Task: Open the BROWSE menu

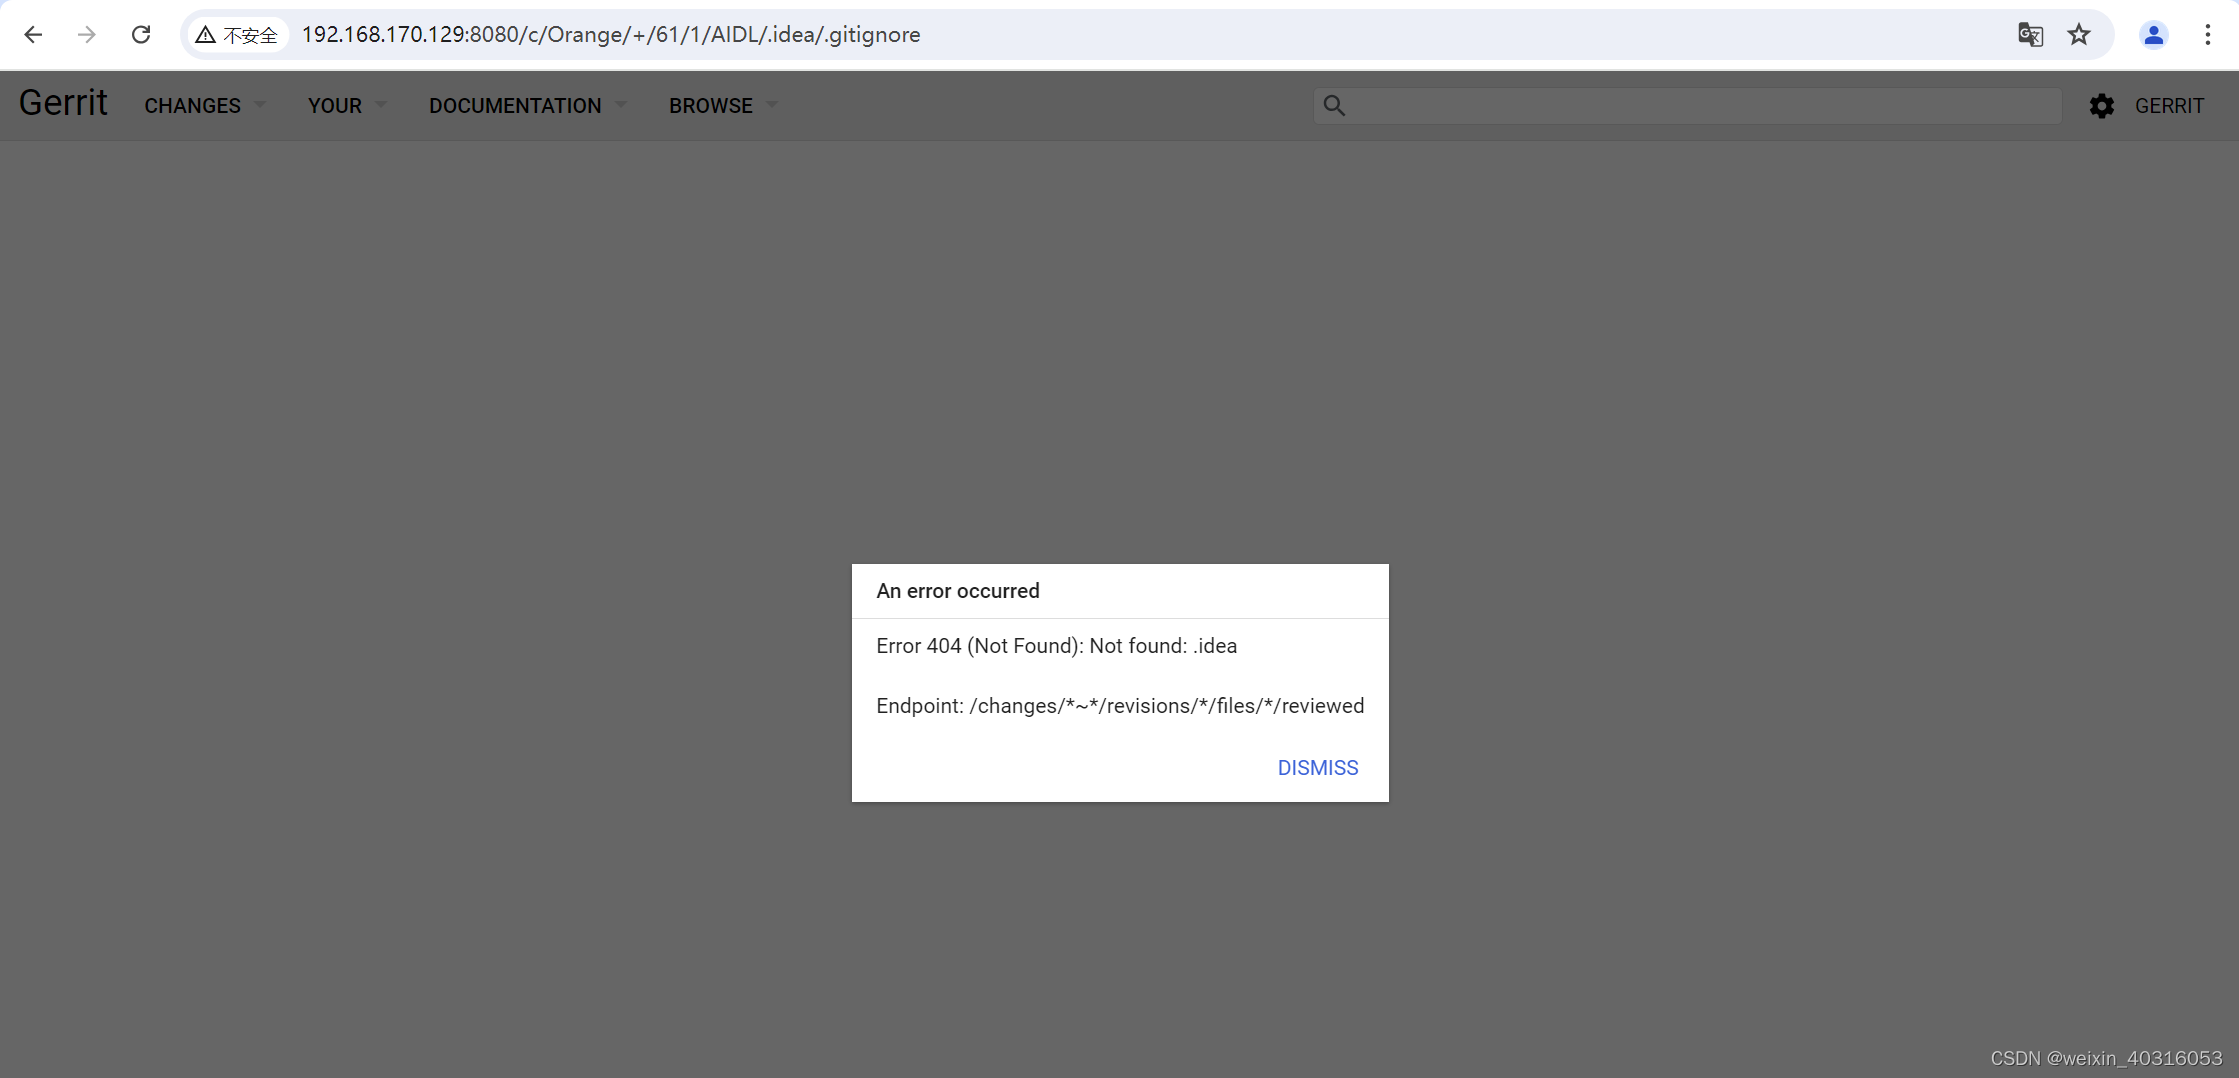Action: pyautogui.click(x=711, y=106)
